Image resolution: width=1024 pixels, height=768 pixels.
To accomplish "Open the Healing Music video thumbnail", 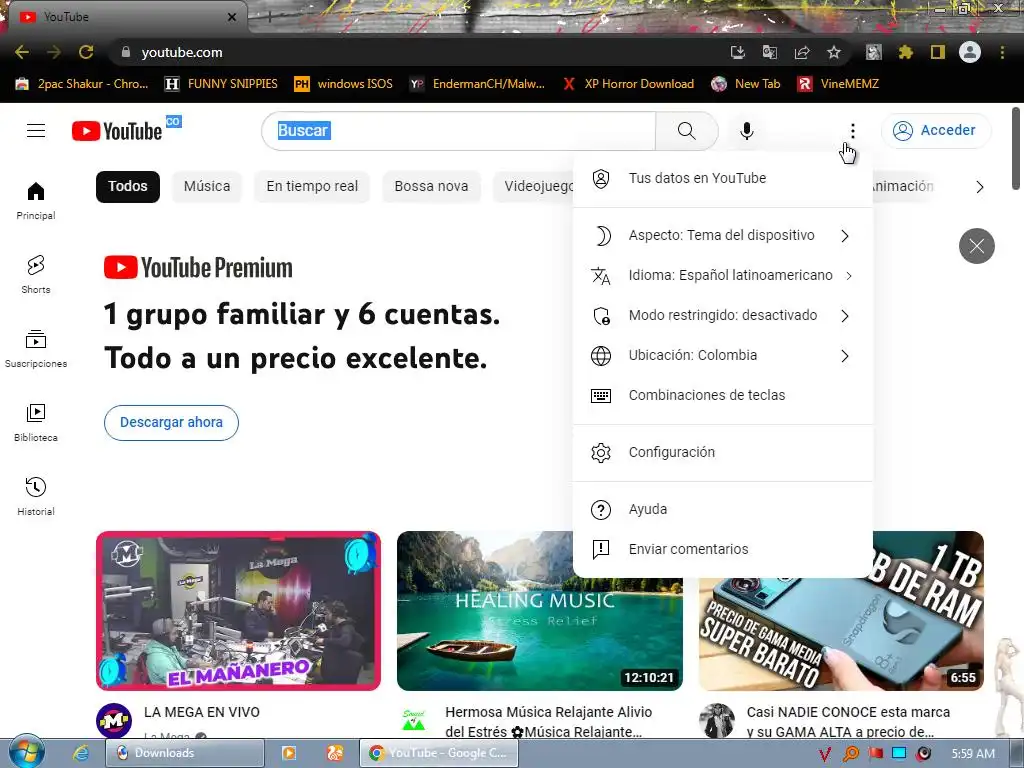I will (x=539, y=611).
